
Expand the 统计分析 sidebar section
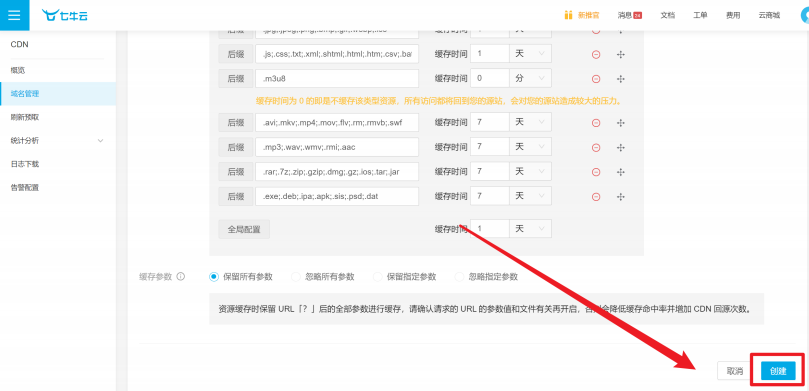58,140
